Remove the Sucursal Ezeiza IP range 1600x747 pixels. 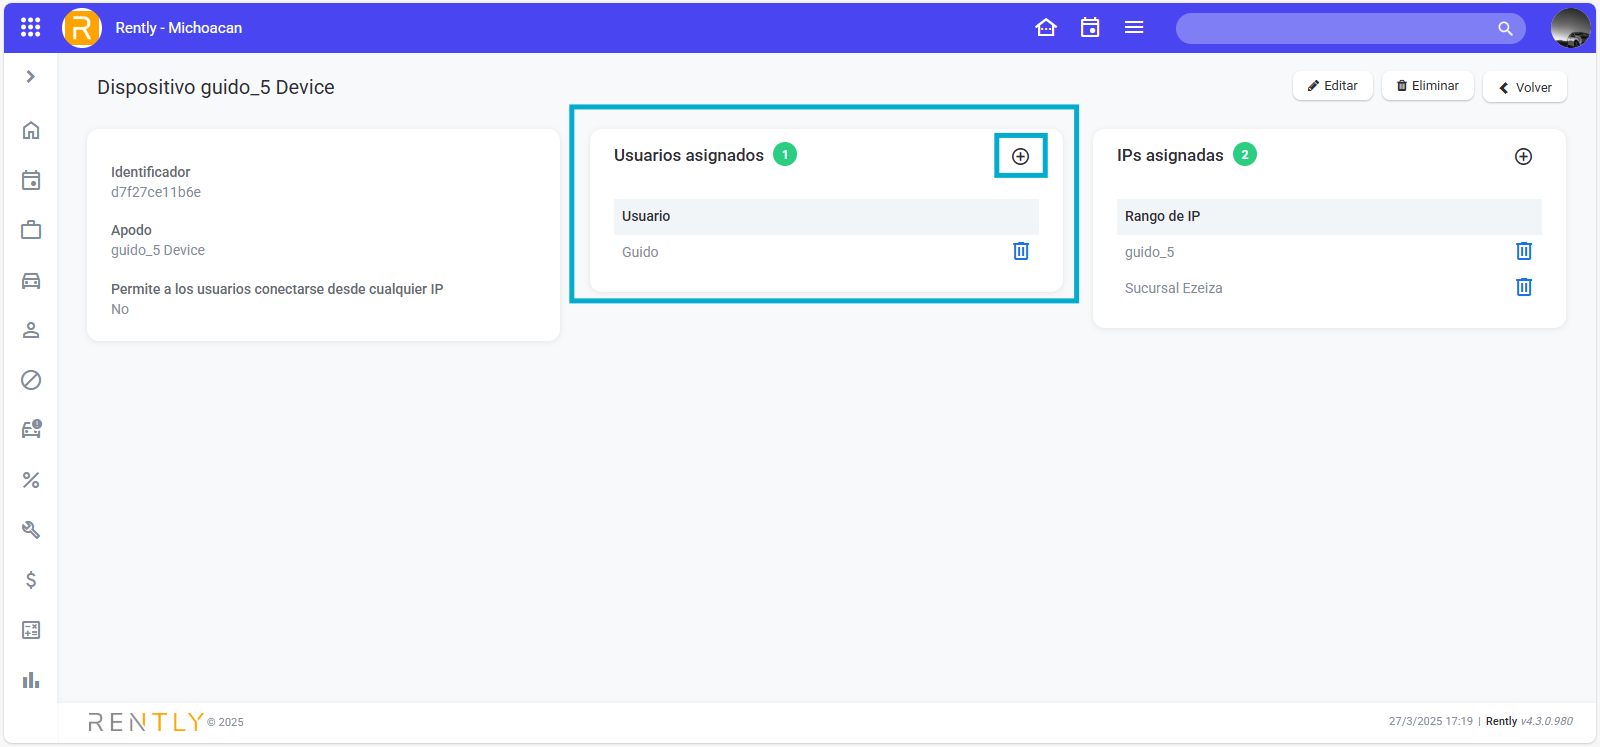point(1523,287)
